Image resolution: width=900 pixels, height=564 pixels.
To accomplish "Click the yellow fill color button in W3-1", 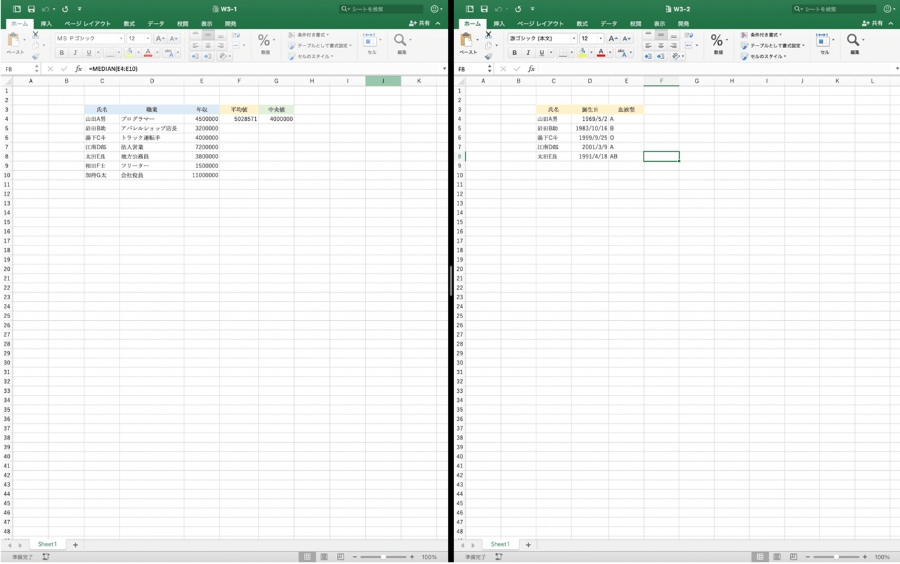I will tap(129, 53).
